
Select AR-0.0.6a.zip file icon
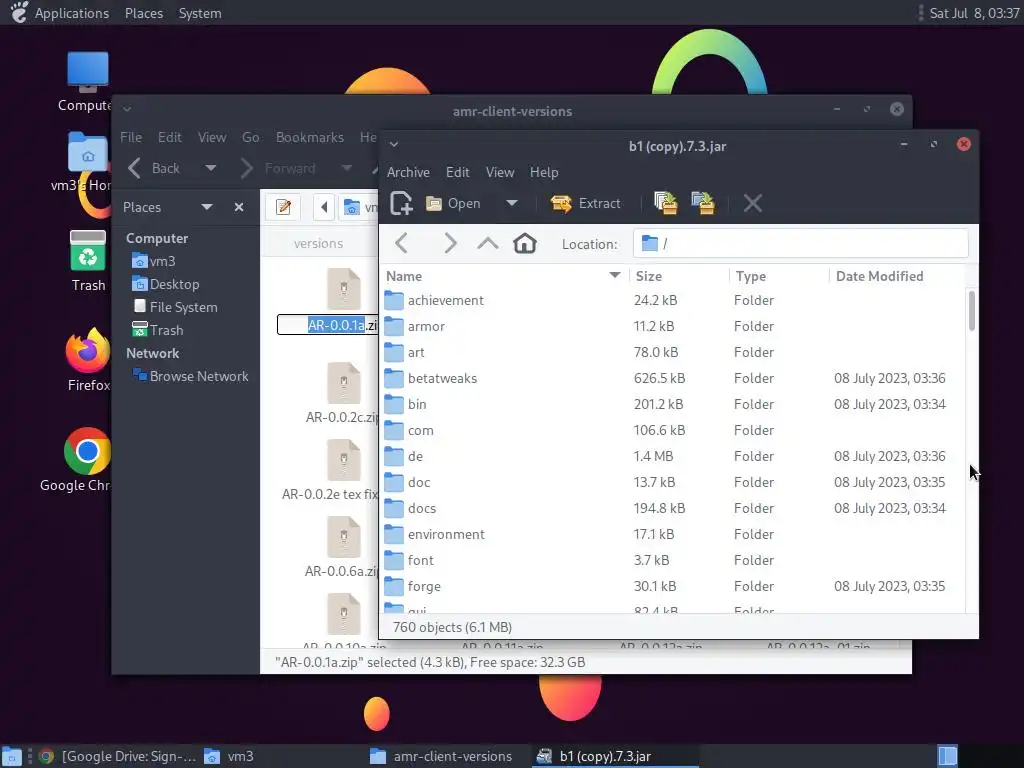tap(344, 537)
